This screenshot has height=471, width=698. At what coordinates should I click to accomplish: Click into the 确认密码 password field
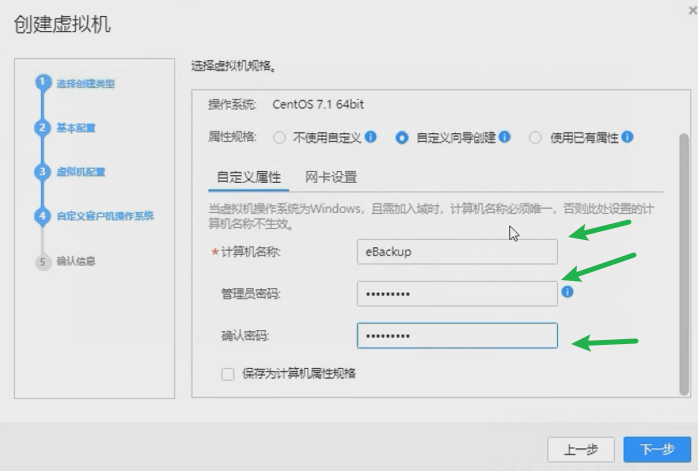coord(456,335)
